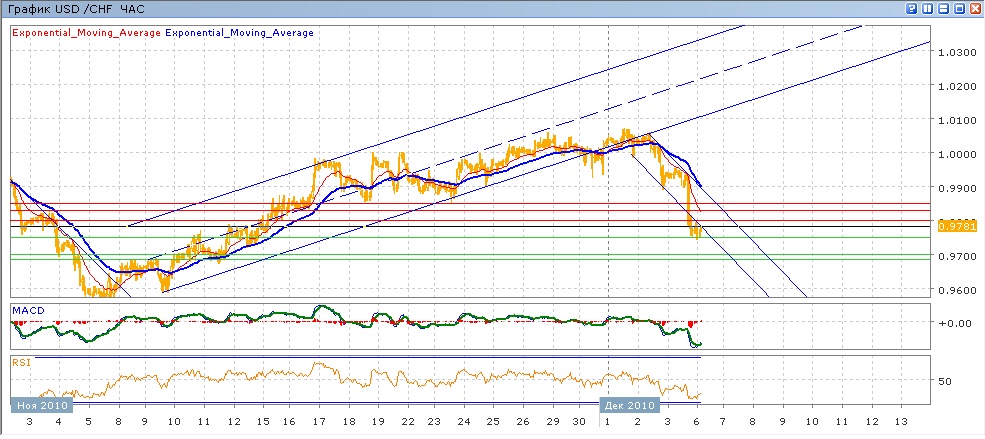
Task: Click the RSI 50 level axis label
Action: pyautogui.click(x=946, y=381)
